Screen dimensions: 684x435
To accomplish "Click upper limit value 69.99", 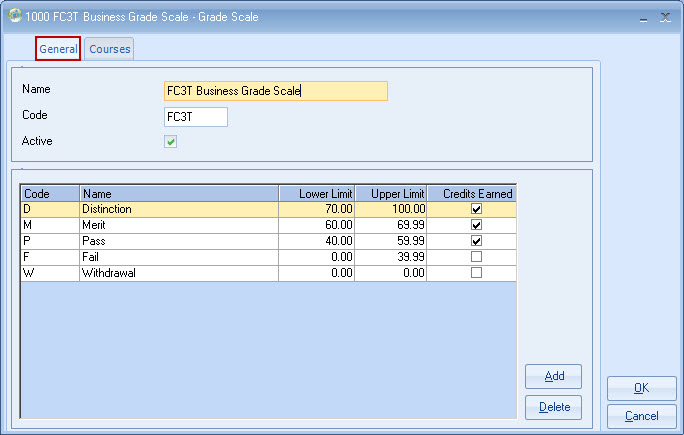I will pyautogui.click(x=391, y=225).
